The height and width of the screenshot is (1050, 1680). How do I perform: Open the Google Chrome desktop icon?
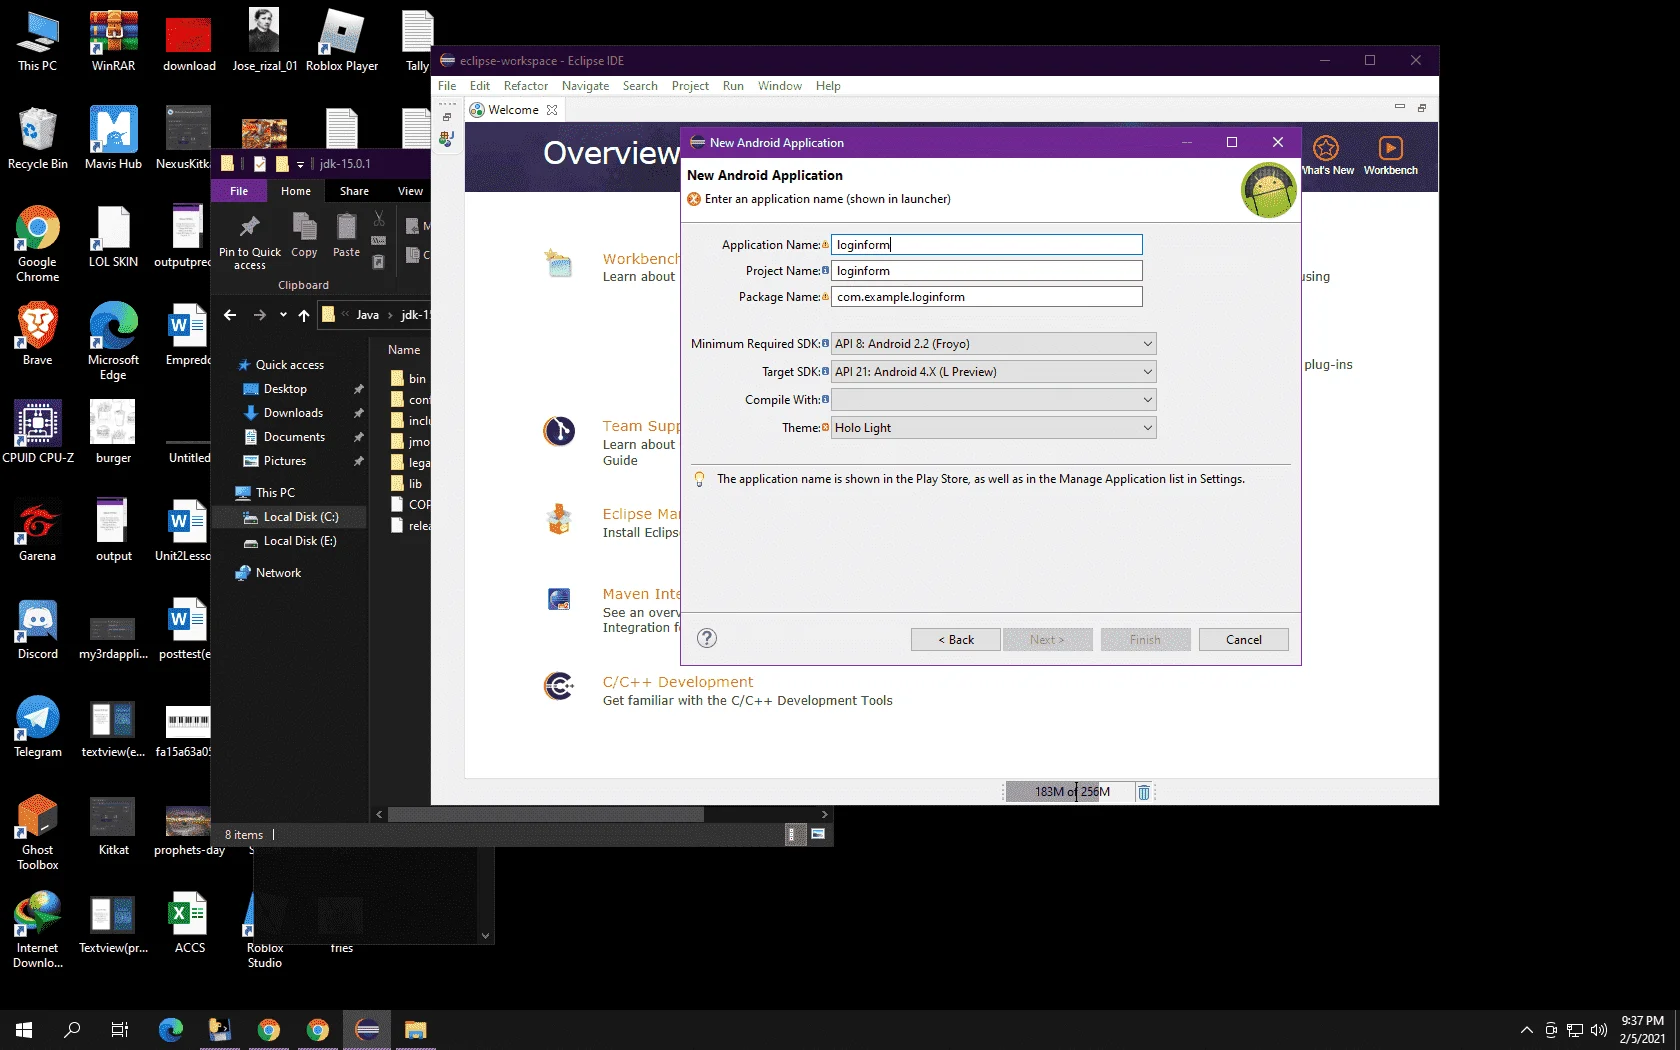[x=37, y=228]
